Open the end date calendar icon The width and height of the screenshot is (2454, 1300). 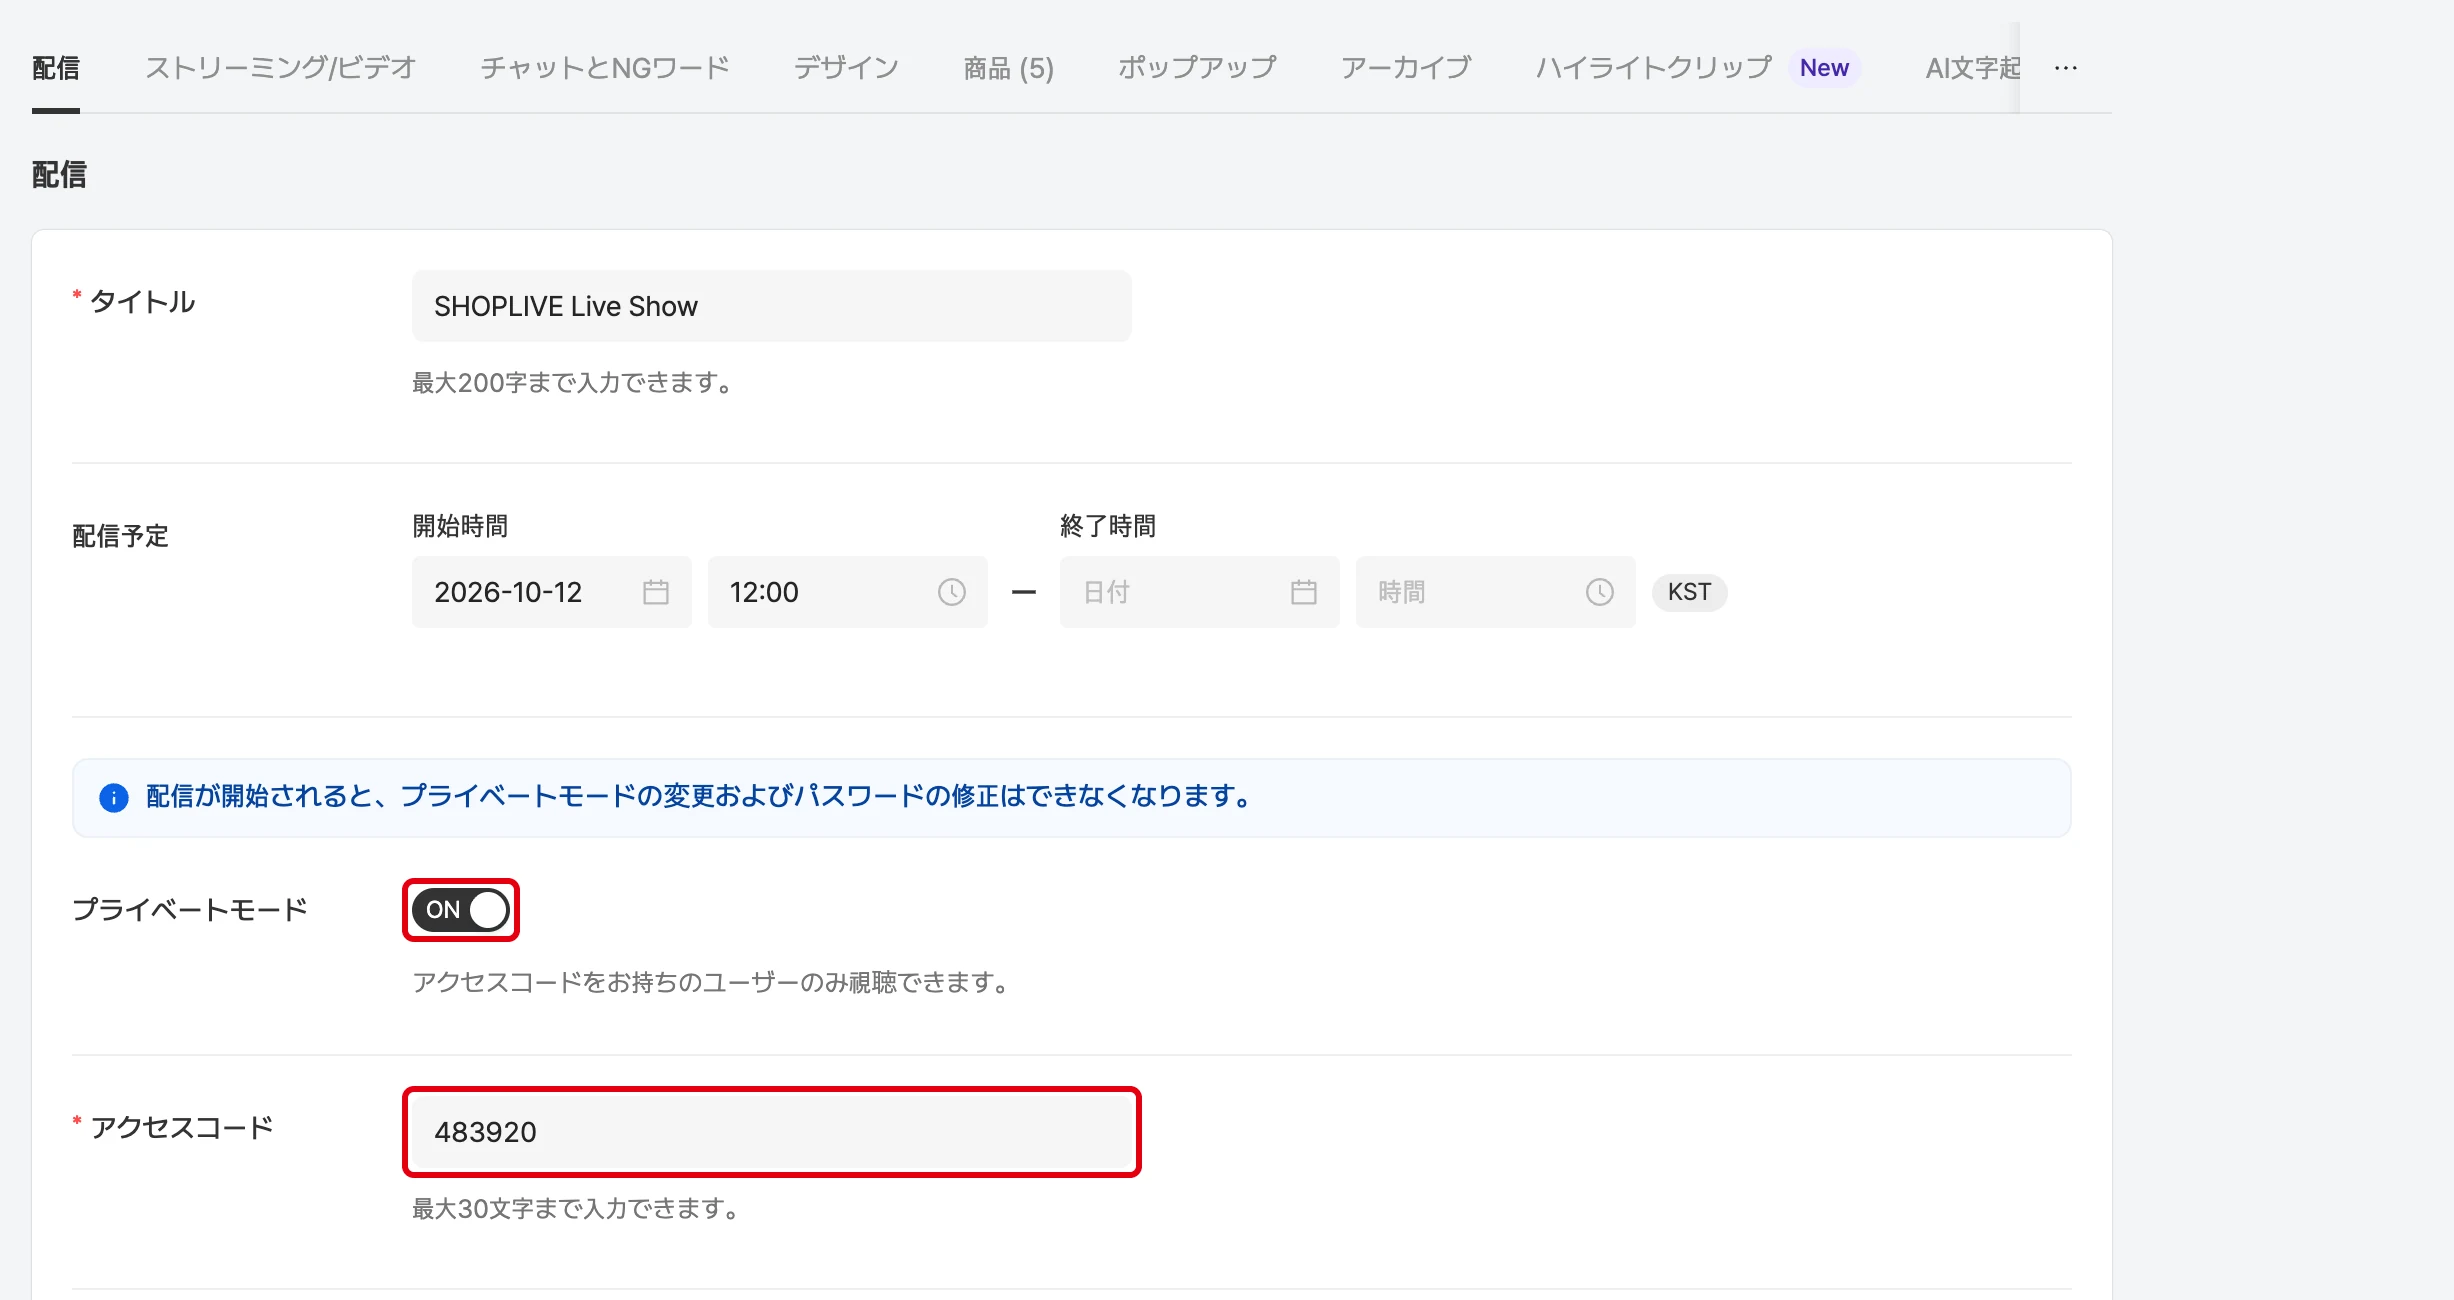(1304, 592)
